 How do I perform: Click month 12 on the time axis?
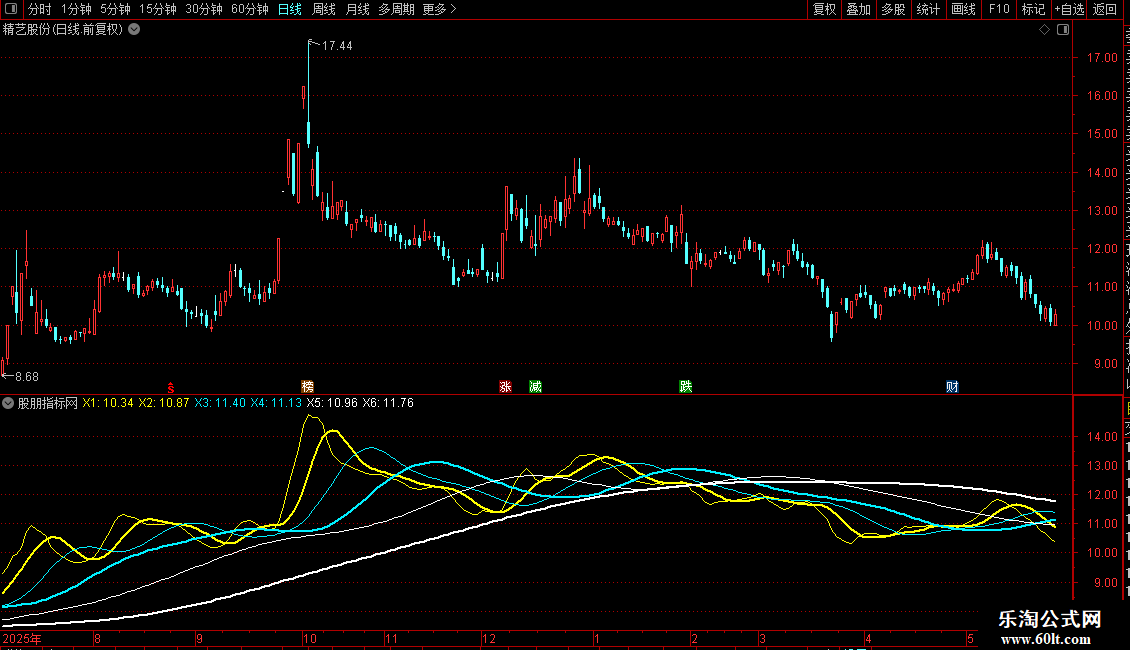click(489, 638)
